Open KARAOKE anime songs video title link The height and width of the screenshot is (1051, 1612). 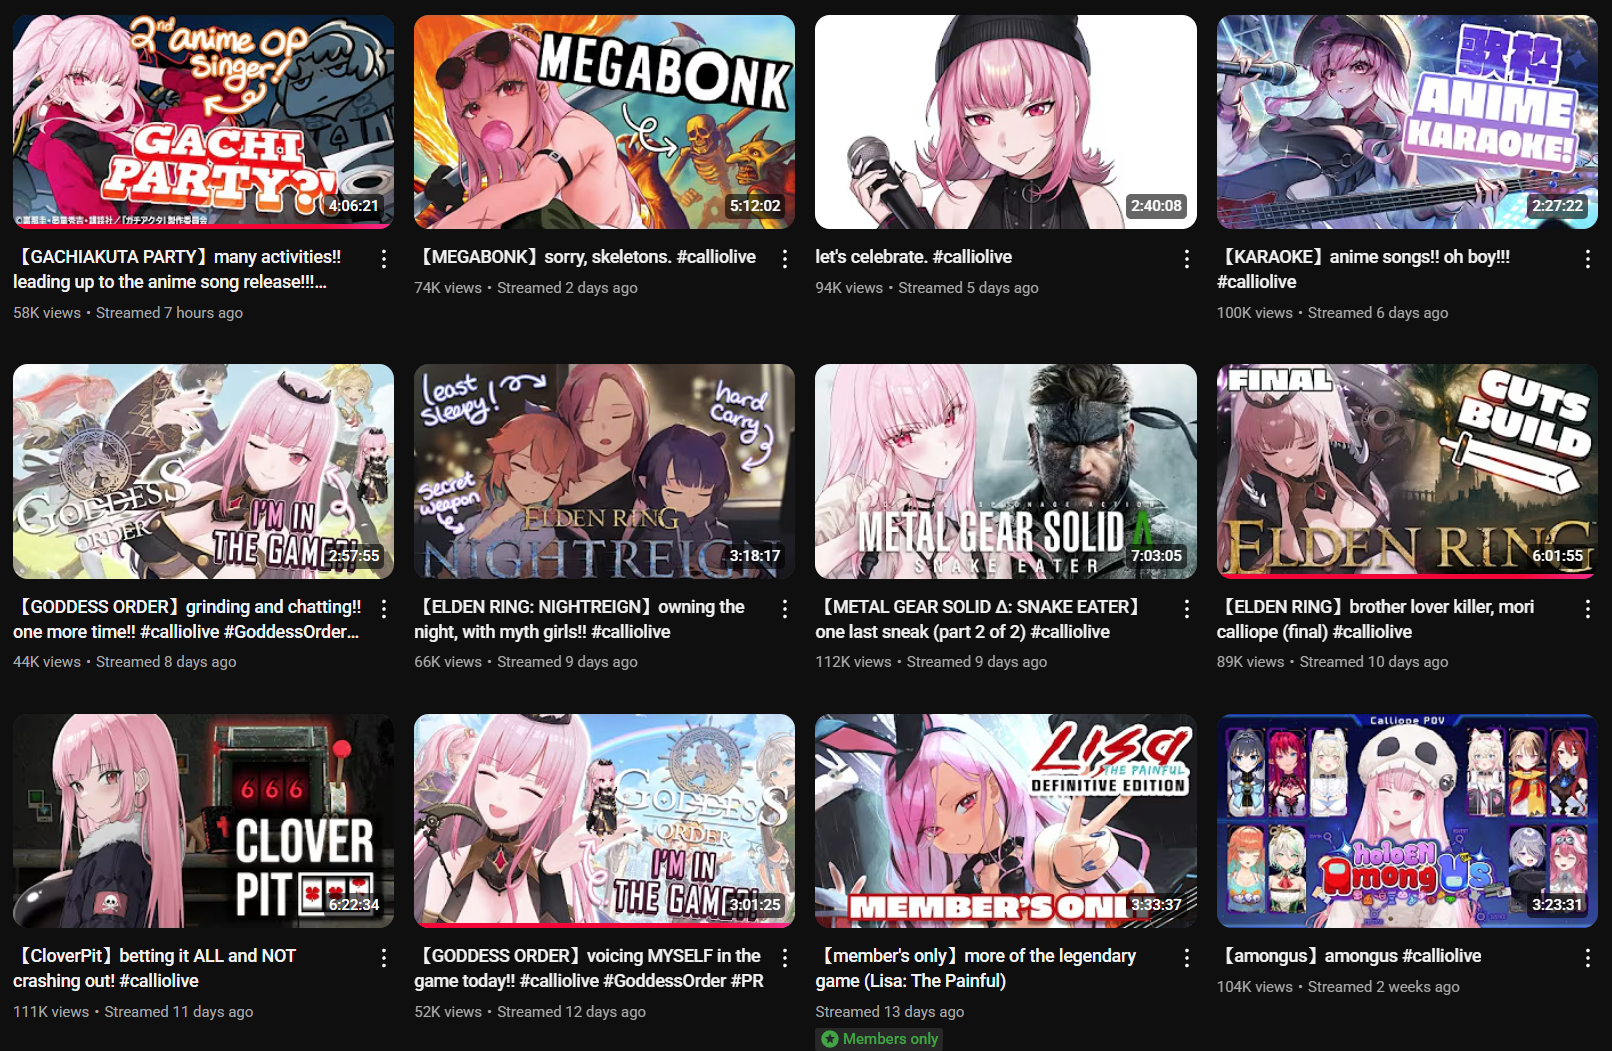point(1363,269)
